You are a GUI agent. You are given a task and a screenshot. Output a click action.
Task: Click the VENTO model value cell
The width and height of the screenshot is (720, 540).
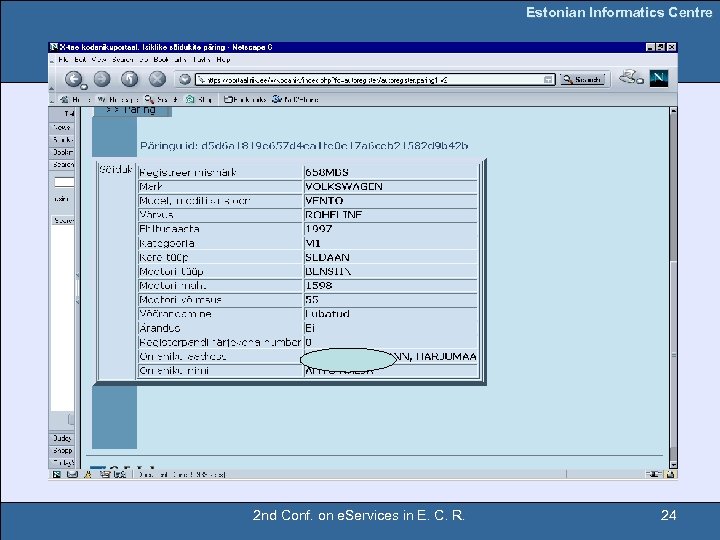(390, 201)
